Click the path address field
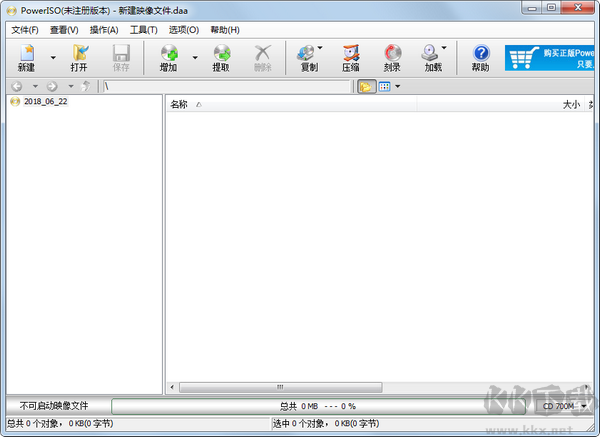This screenshot has width=600, height=437. 227,86
